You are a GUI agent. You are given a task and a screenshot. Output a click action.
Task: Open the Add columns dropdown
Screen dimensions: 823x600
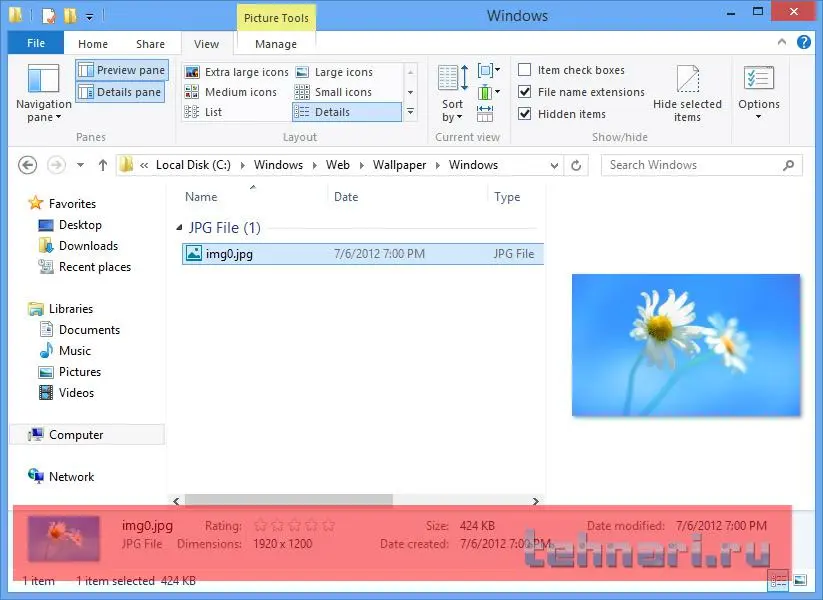point(489,92)
